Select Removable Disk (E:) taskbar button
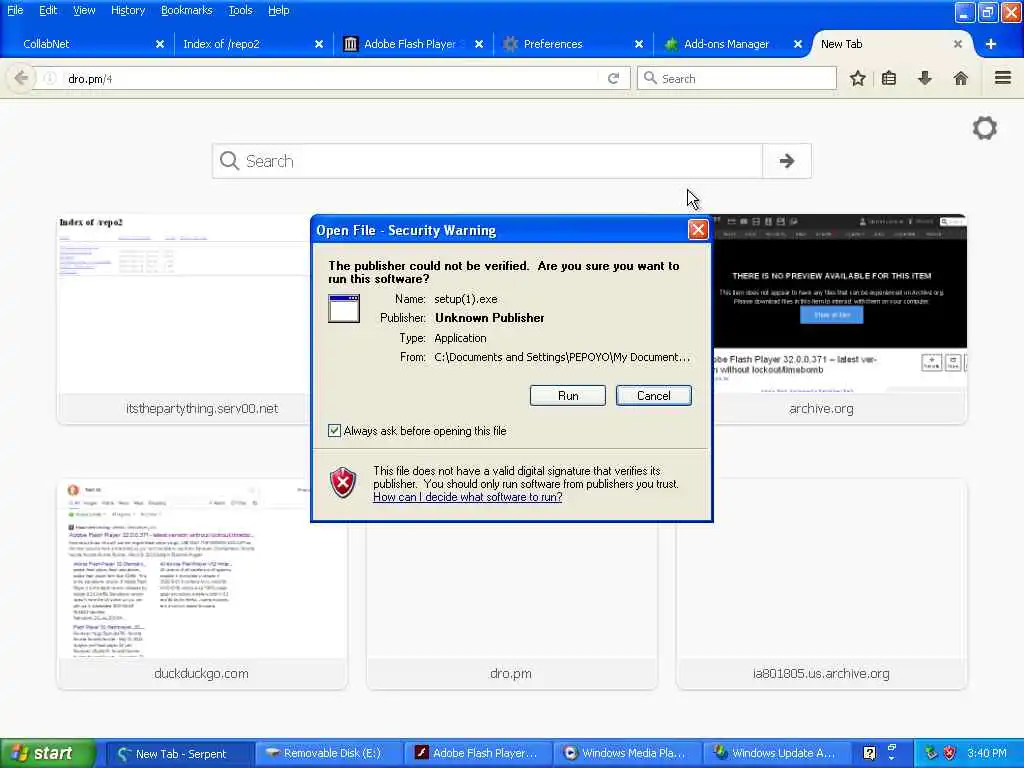 (328, 754)
